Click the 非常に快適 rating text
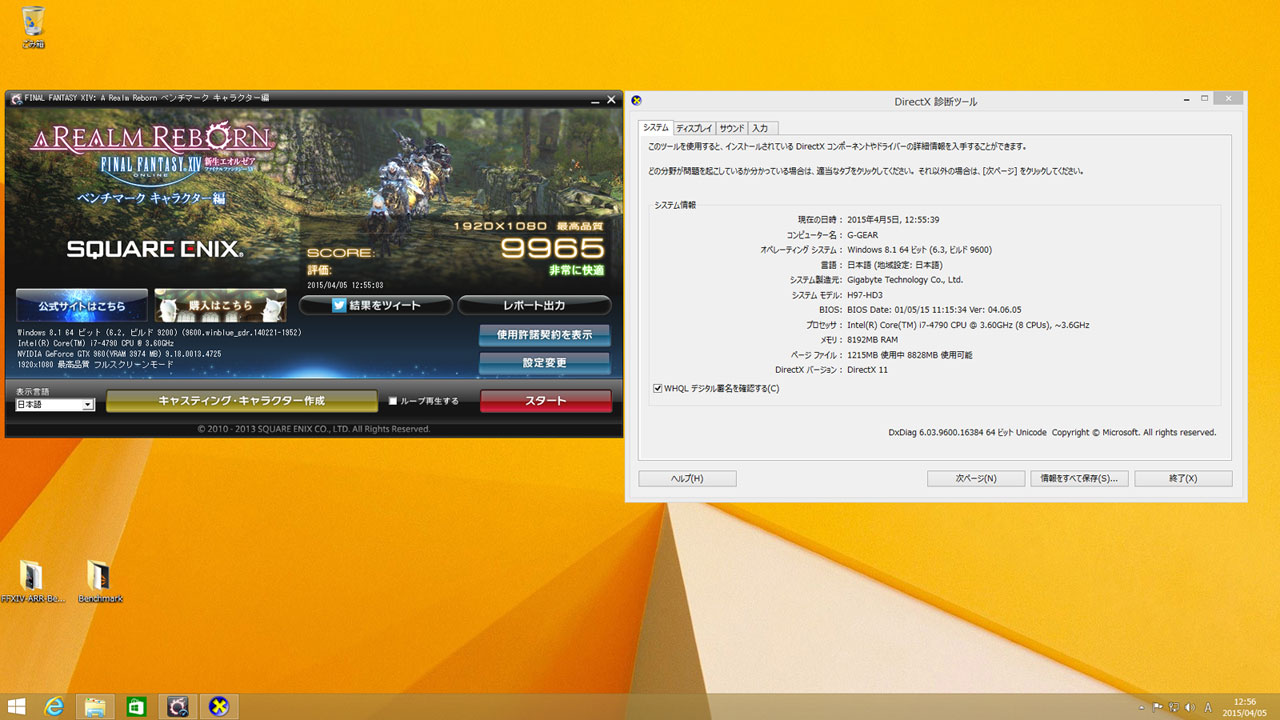Viewport: 1280px width, 720px height. (576, 270)
